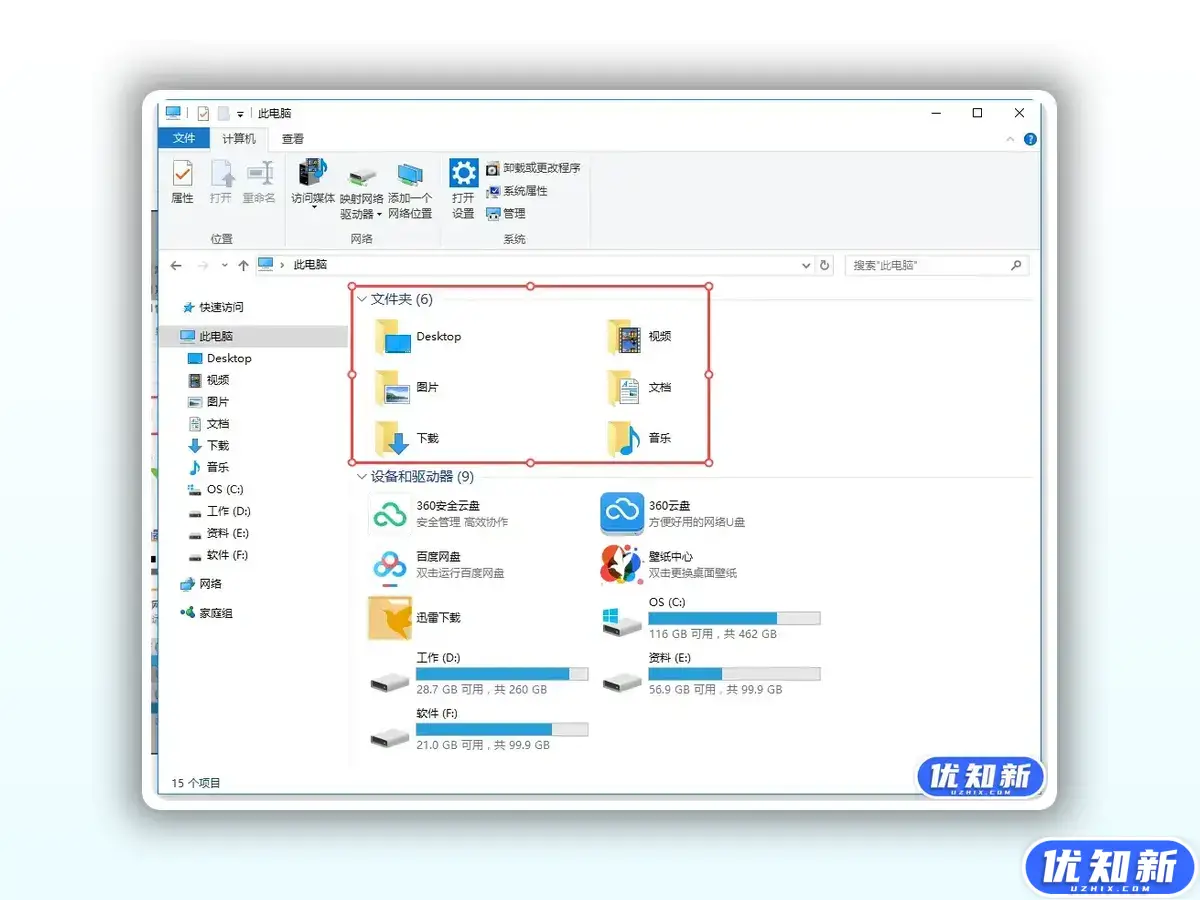This screenshot has width=1200, height=900.
Task: Collapse the 文件夹 (6) section
Action: tap(360, 298)
